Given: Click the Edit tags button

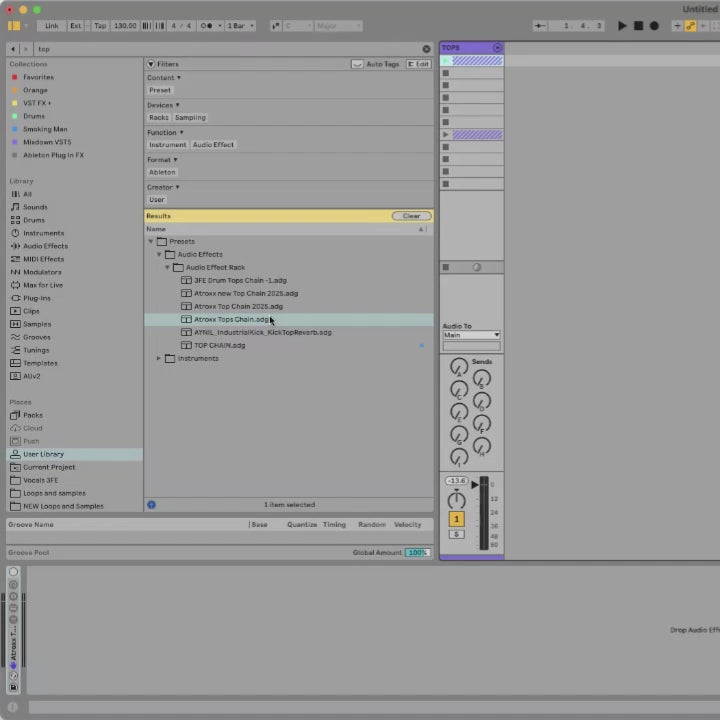Looking at the screenshot, I should (x=418, y=64).
